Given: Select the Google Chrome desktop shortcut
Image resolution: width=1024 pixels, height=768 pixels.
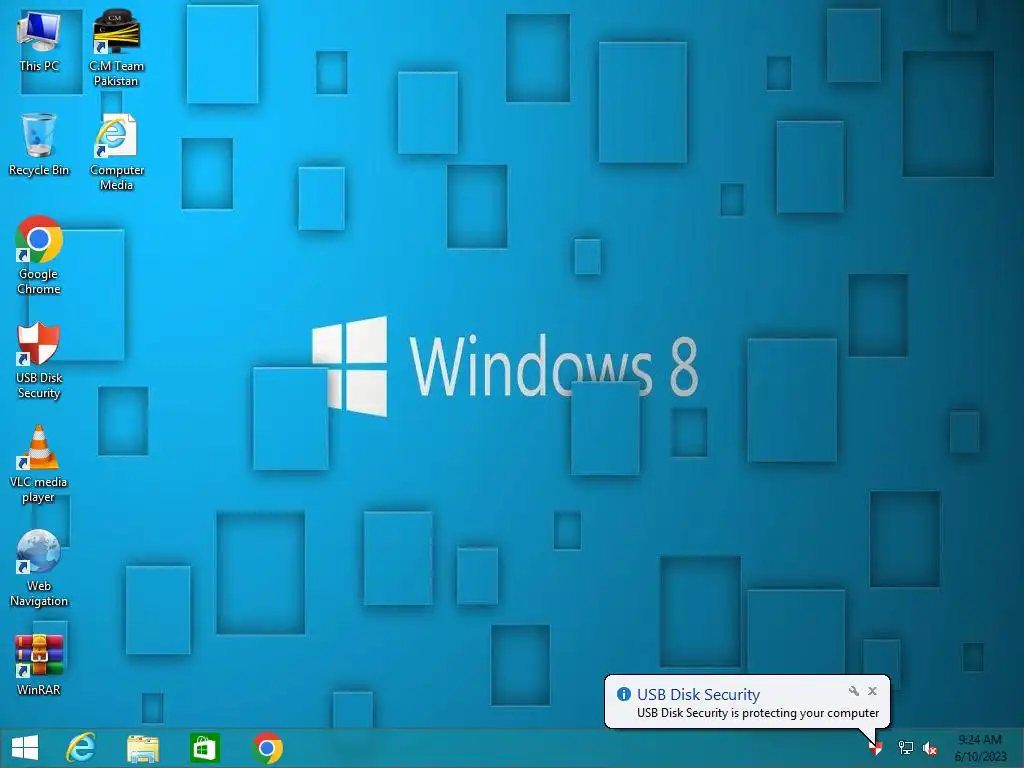Looking at the screenshot, I should 39,255.
